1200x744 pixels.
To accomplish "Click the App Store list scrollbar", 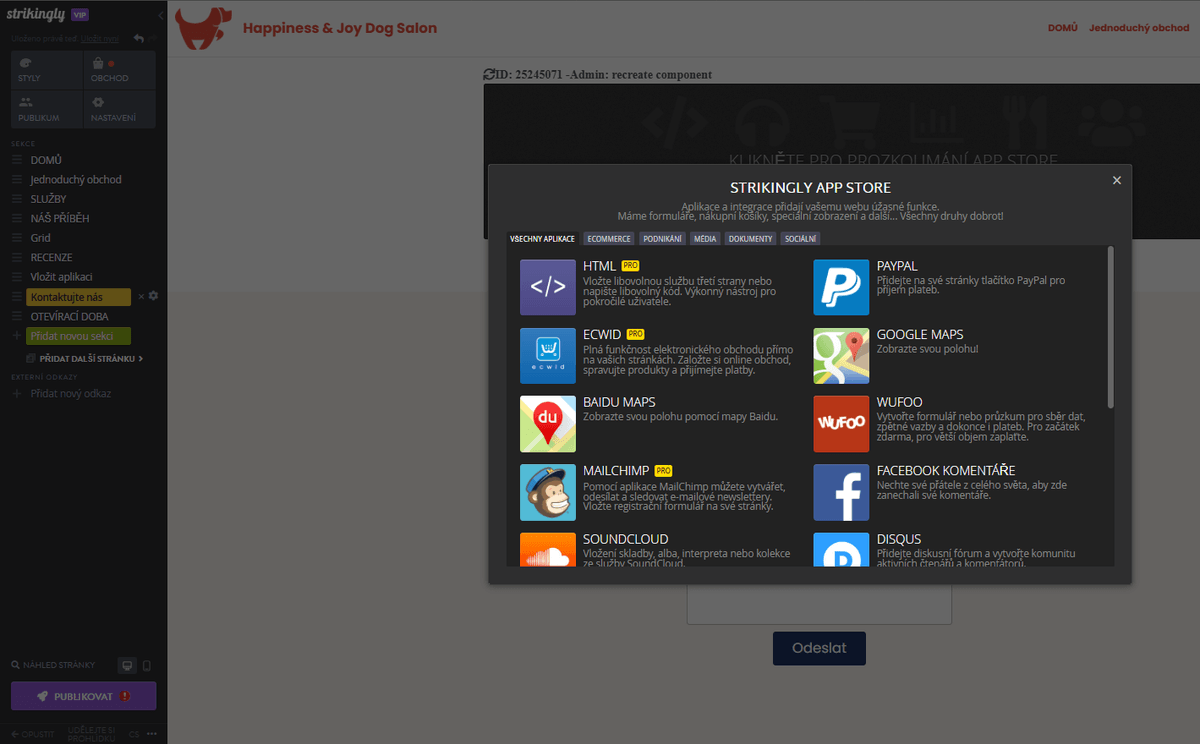I will [x=1110, y=326].
